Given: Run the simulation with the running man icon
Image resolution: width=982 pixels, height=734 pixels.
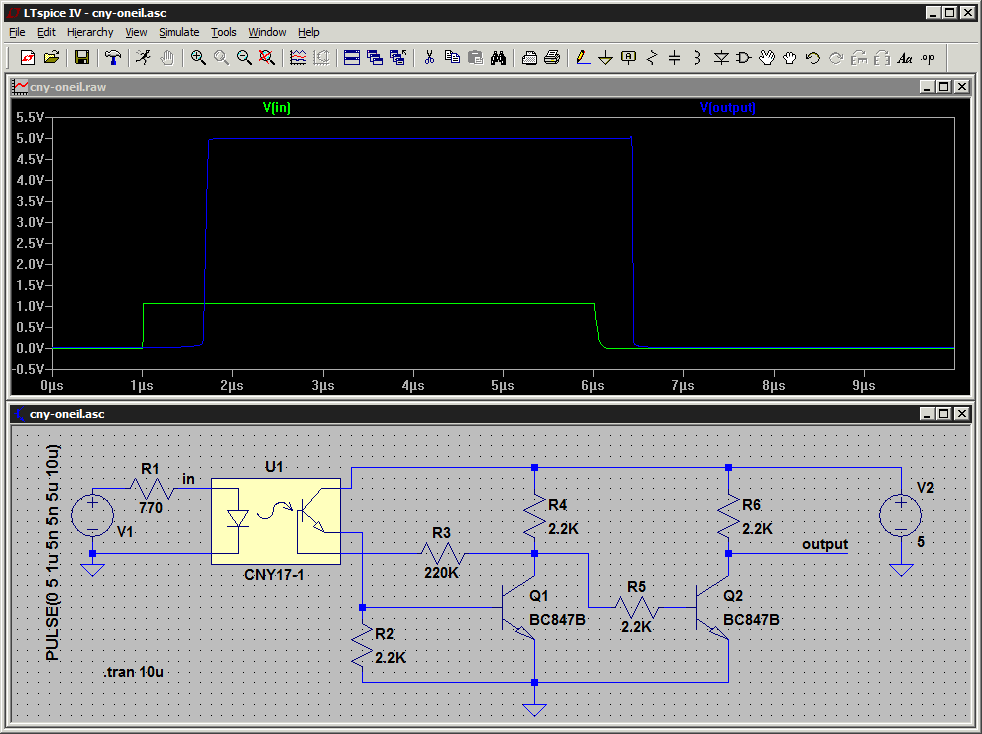Looking at the screenshot, I should click(143, 58).
